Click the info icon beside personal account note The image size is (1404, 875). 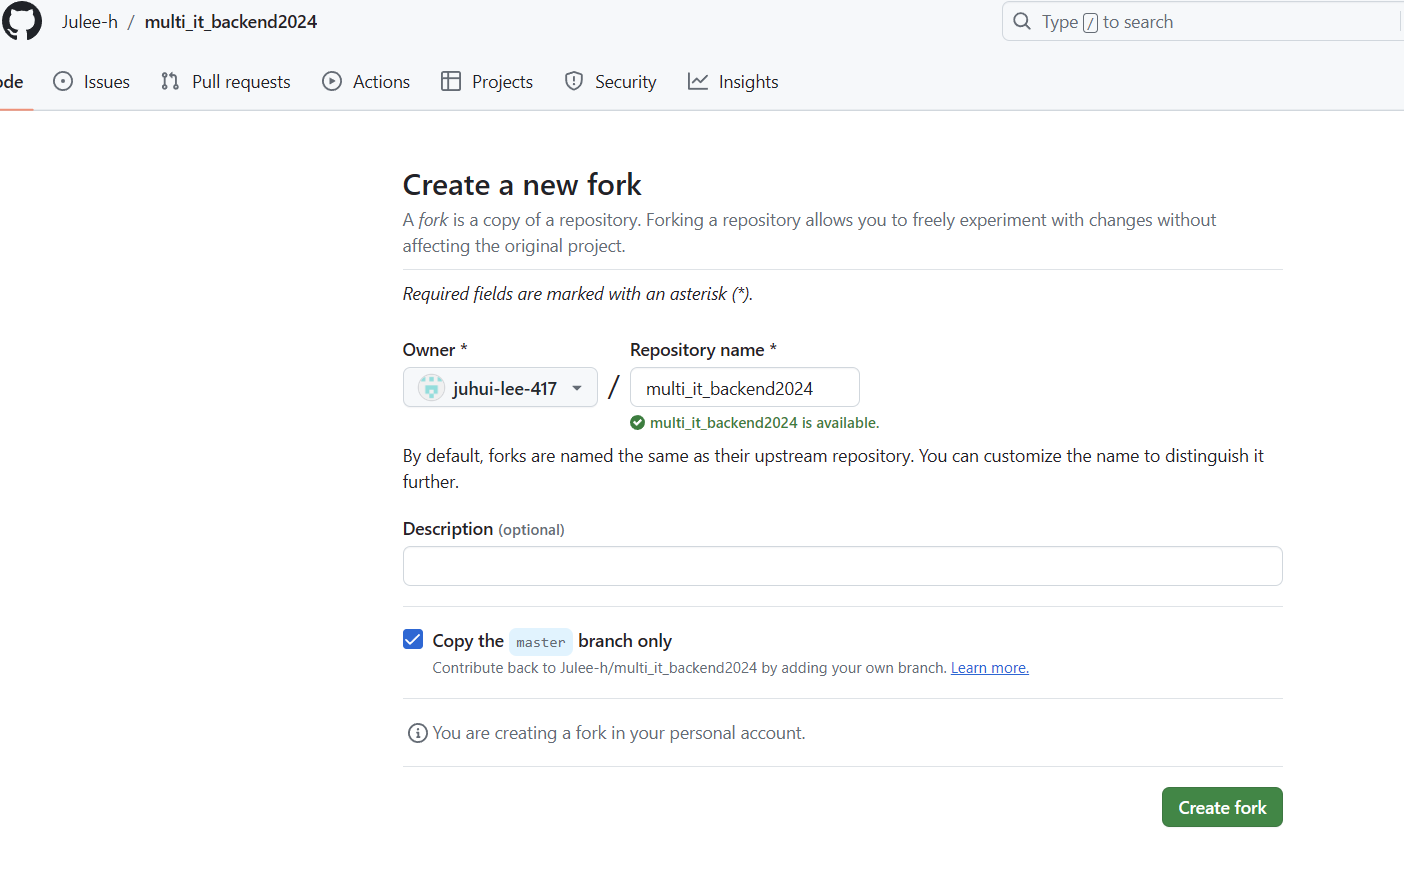click(418, 733)
